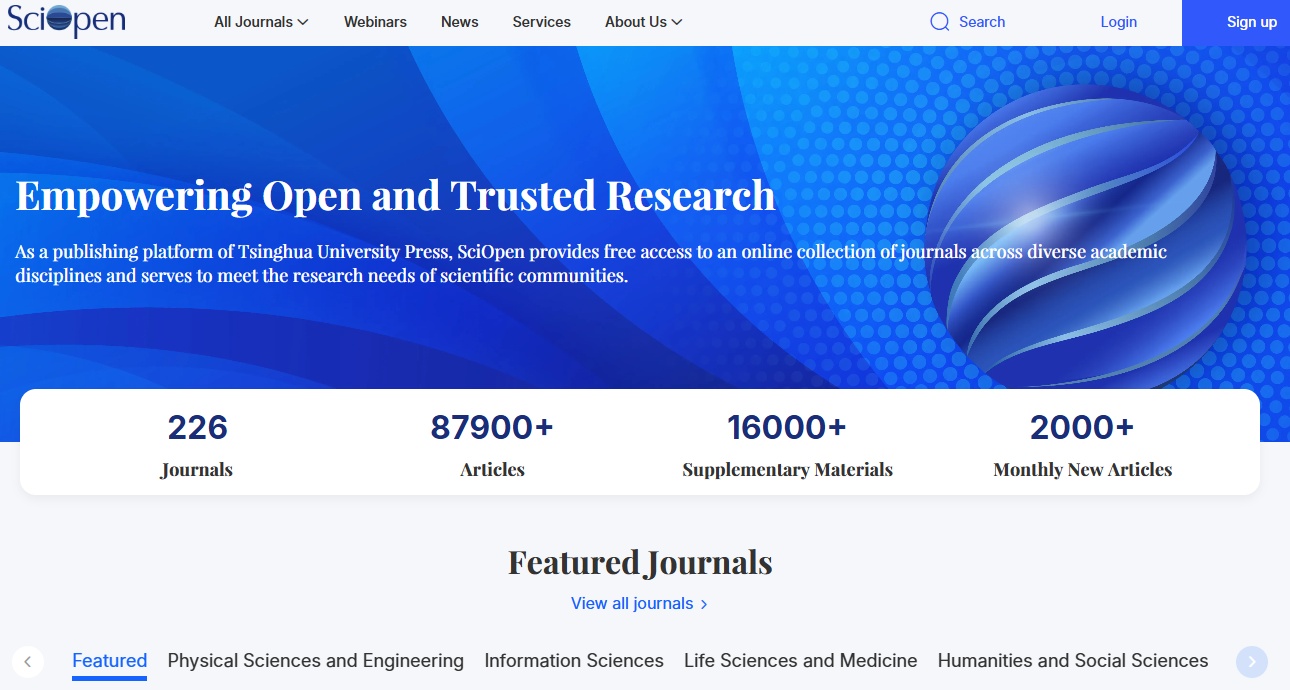Click the 226 Journals statistic
The width and height of the screenshot is (1290, 690).
point(197,444)
